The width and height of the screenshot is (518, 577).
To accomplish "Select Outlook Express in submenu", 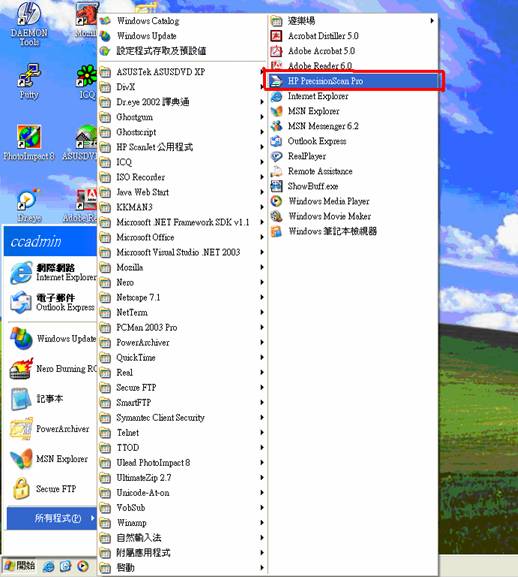I will 353,141.
